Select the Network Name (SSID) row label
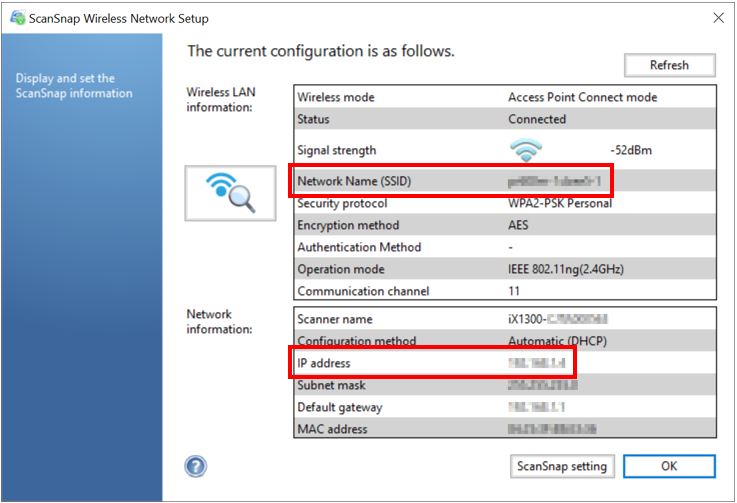 pos(354,181)
